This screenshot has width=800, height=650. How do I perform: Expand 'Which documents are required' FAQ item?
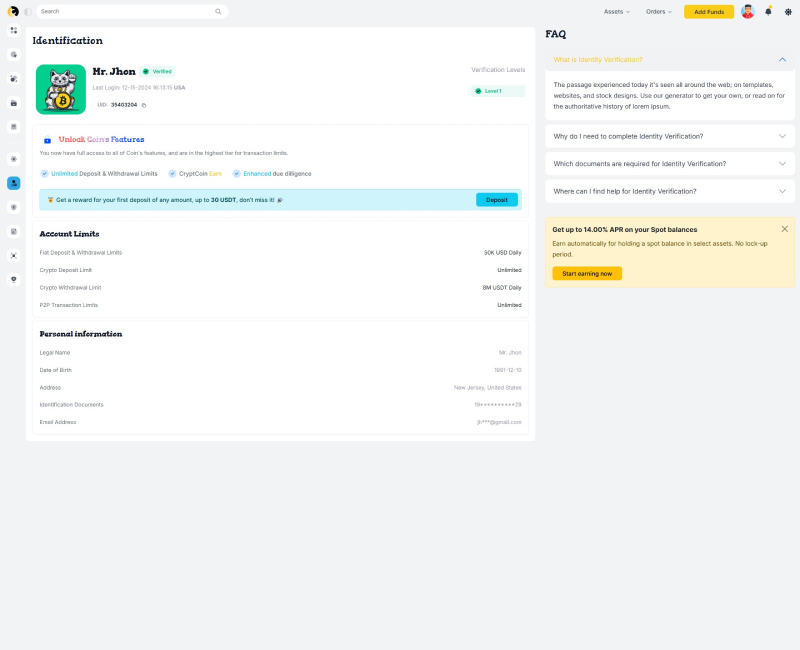click(669, 164)
